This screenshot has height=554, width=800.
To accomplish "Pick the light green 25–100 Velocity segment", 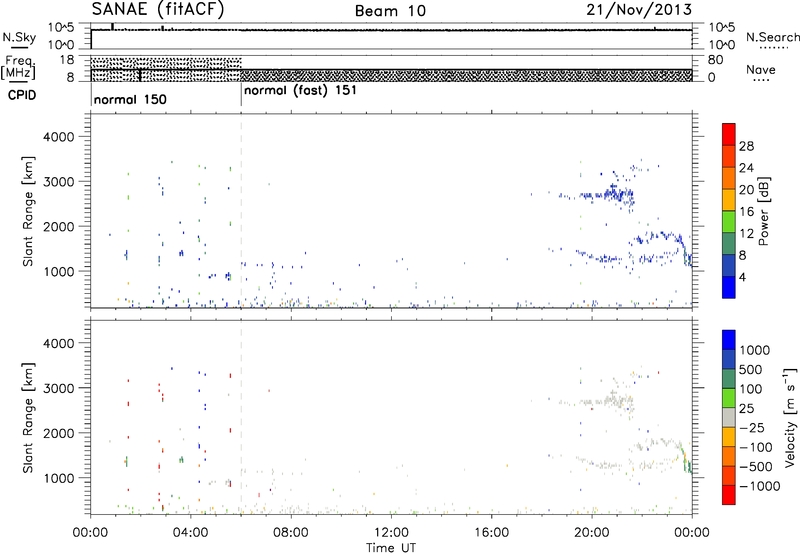I will coord(729,398).
